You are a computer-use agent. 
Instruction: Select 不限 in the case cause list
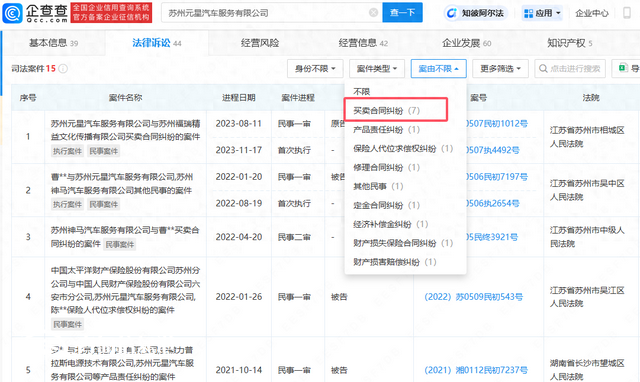[362, 91]
